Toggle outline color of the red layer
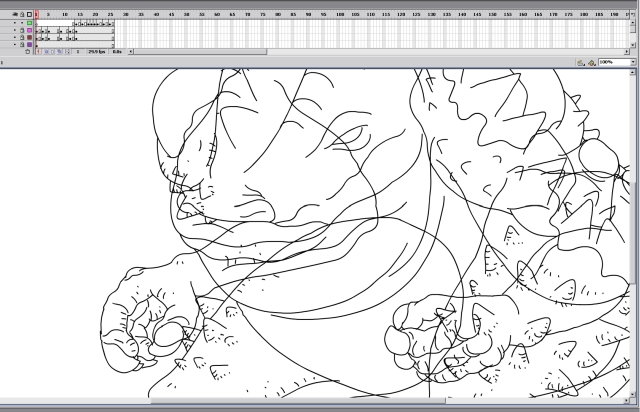The height and width of the screenshot is (412, 640). pyautogui.click(x=29, y=37)
